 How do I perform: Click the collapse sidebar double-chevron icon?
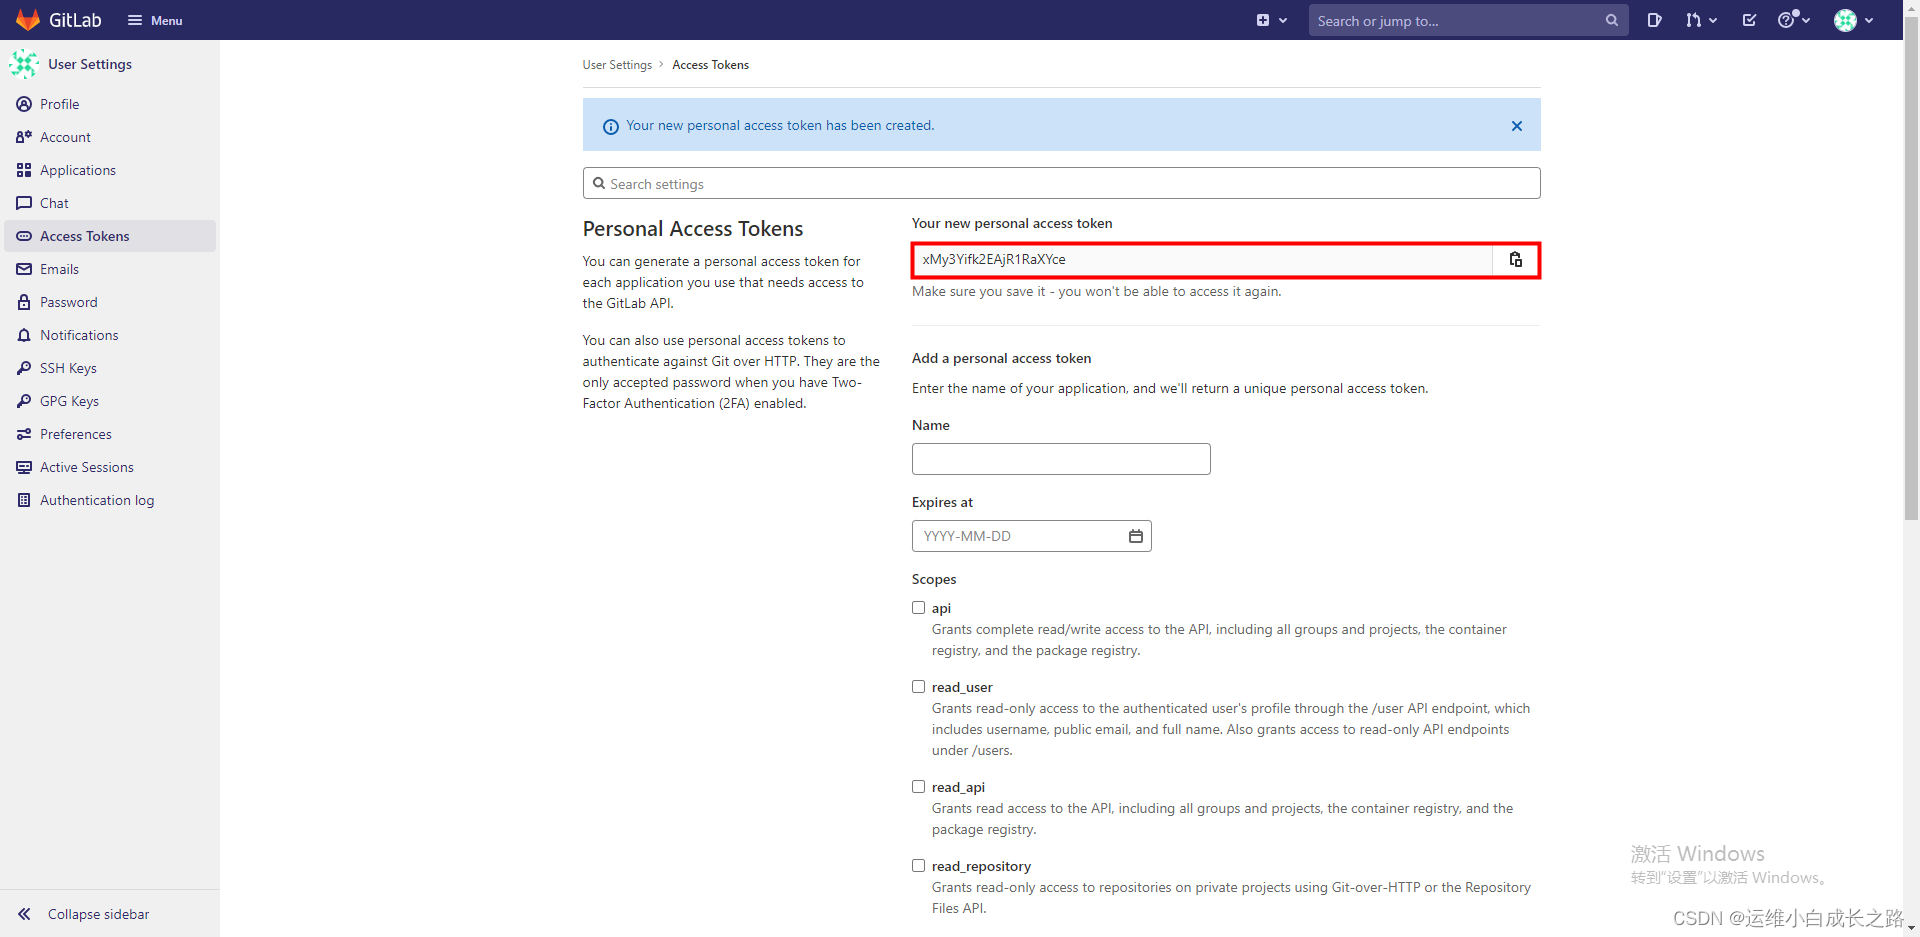tap(24, 914)
